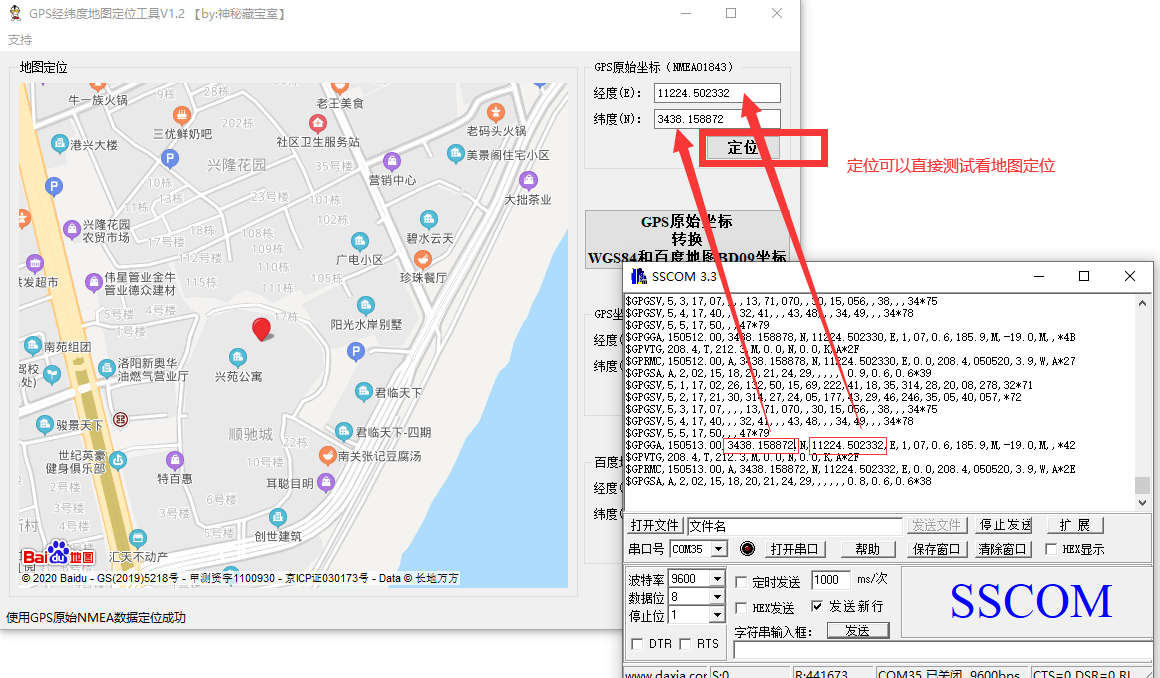The width and height of the screenshot is (1160, 678).
Task: Open the 串口号 COM35 dropdown
Action: pyautogui.click(x=718, y=549)
